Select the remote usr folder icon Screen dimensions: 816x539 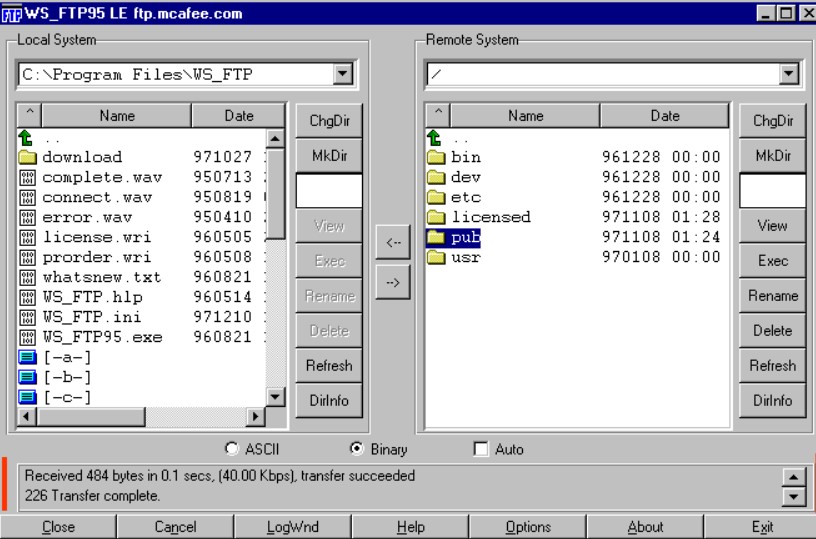tap(436, 257)
